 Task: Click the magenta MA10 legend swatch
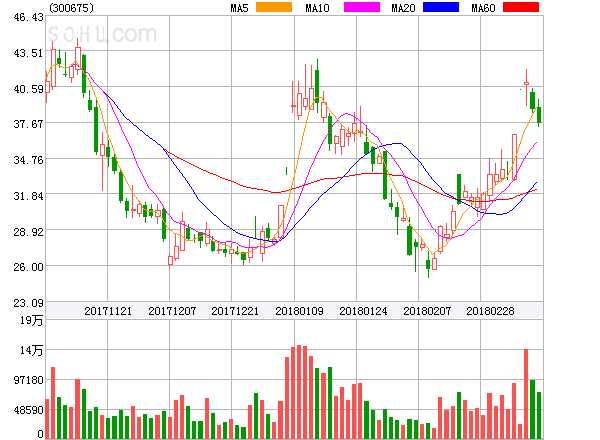click(x=362, y=7)
